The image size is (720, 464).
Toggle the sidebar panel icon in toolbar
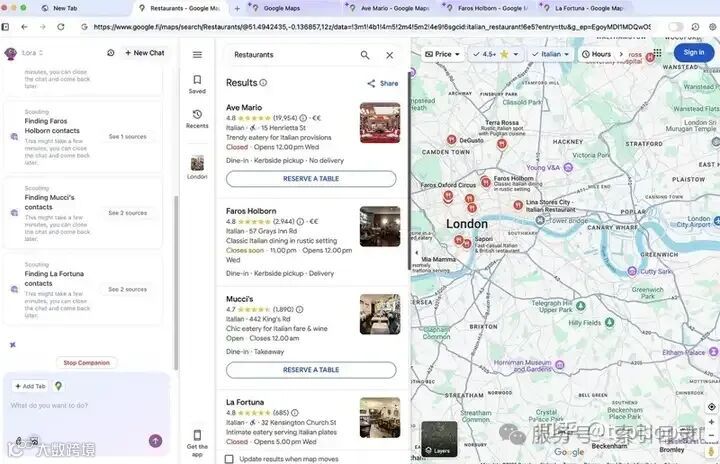[x=5, y=27]
